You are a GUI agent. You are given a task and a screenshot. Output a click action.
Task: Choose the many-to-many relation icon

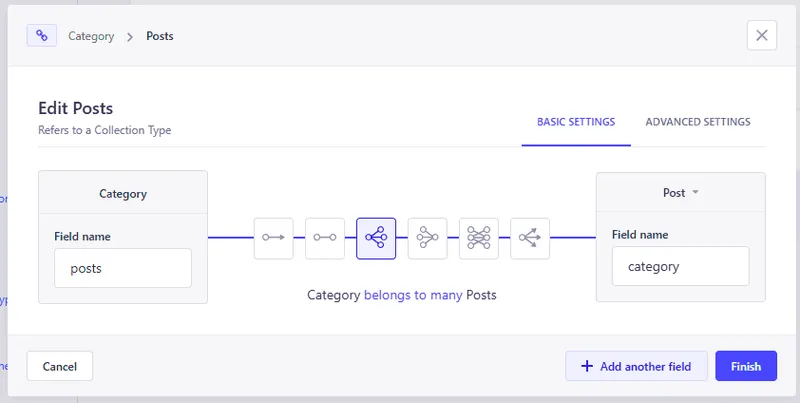click(478, 238)
